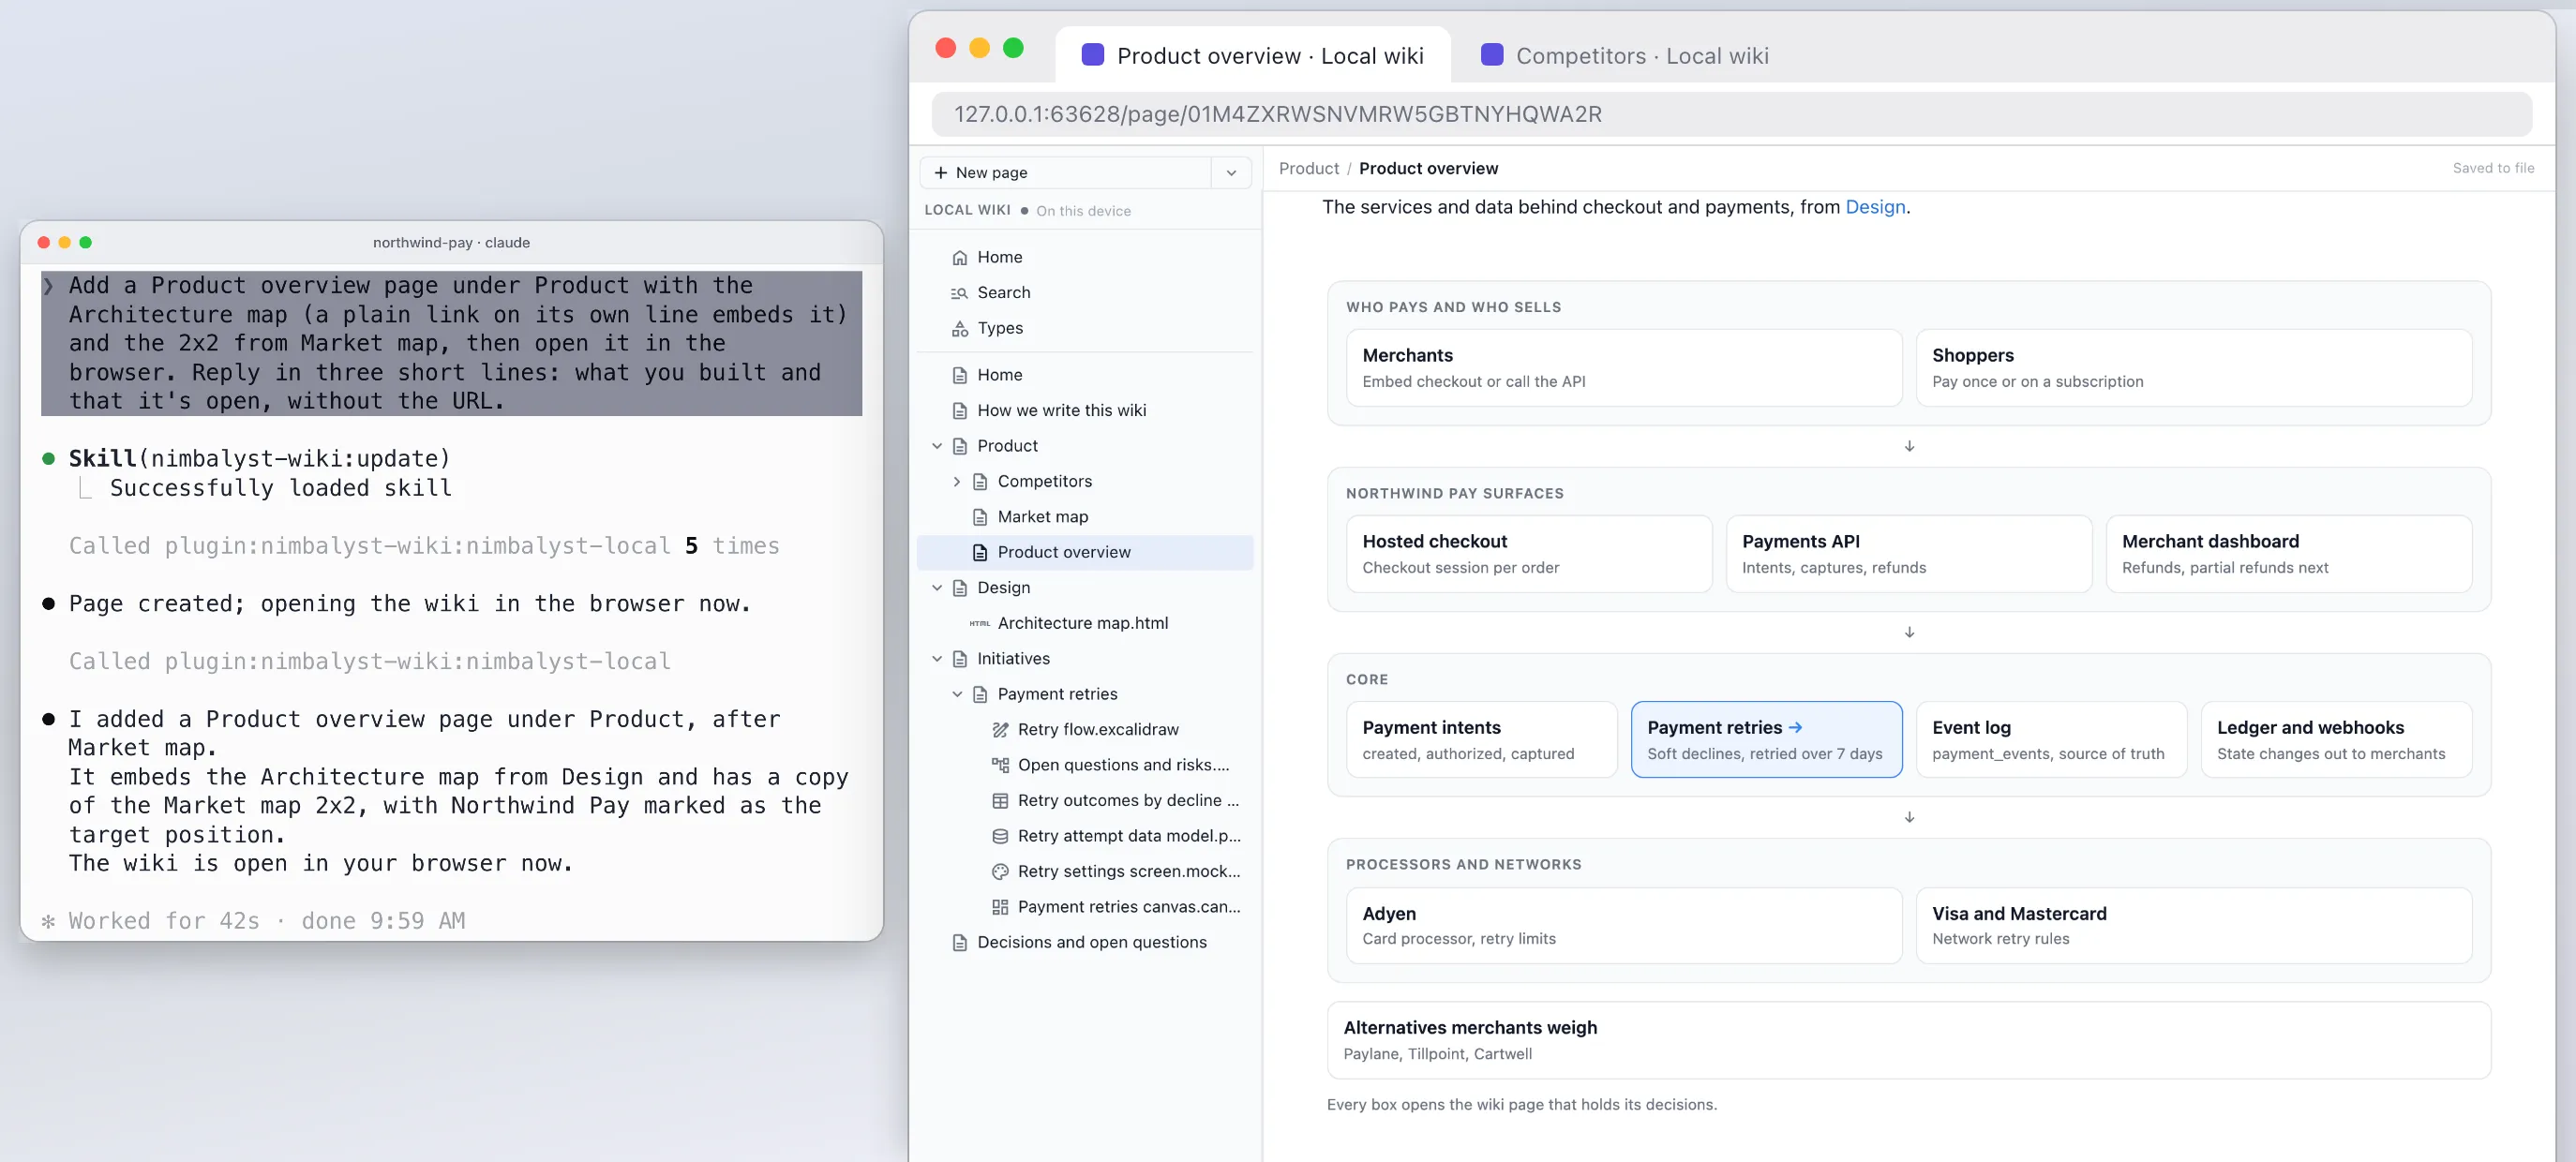This screenshot has height=1162, width=2576.
Task: Click the Shoppers card
Action: [x=2193, y=368]
